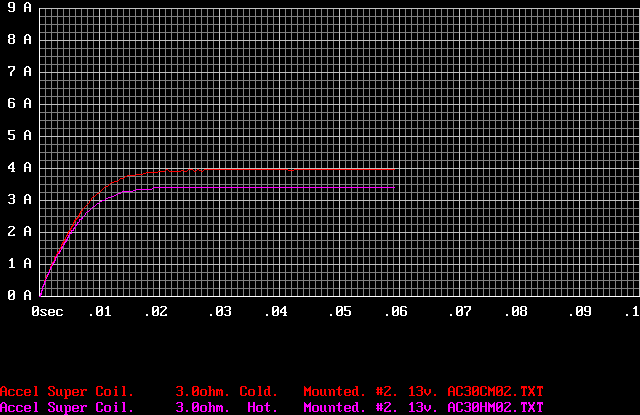Click the .08 time axis label
The height and width of the screenshot is (415, 640).
click(516, 312)
